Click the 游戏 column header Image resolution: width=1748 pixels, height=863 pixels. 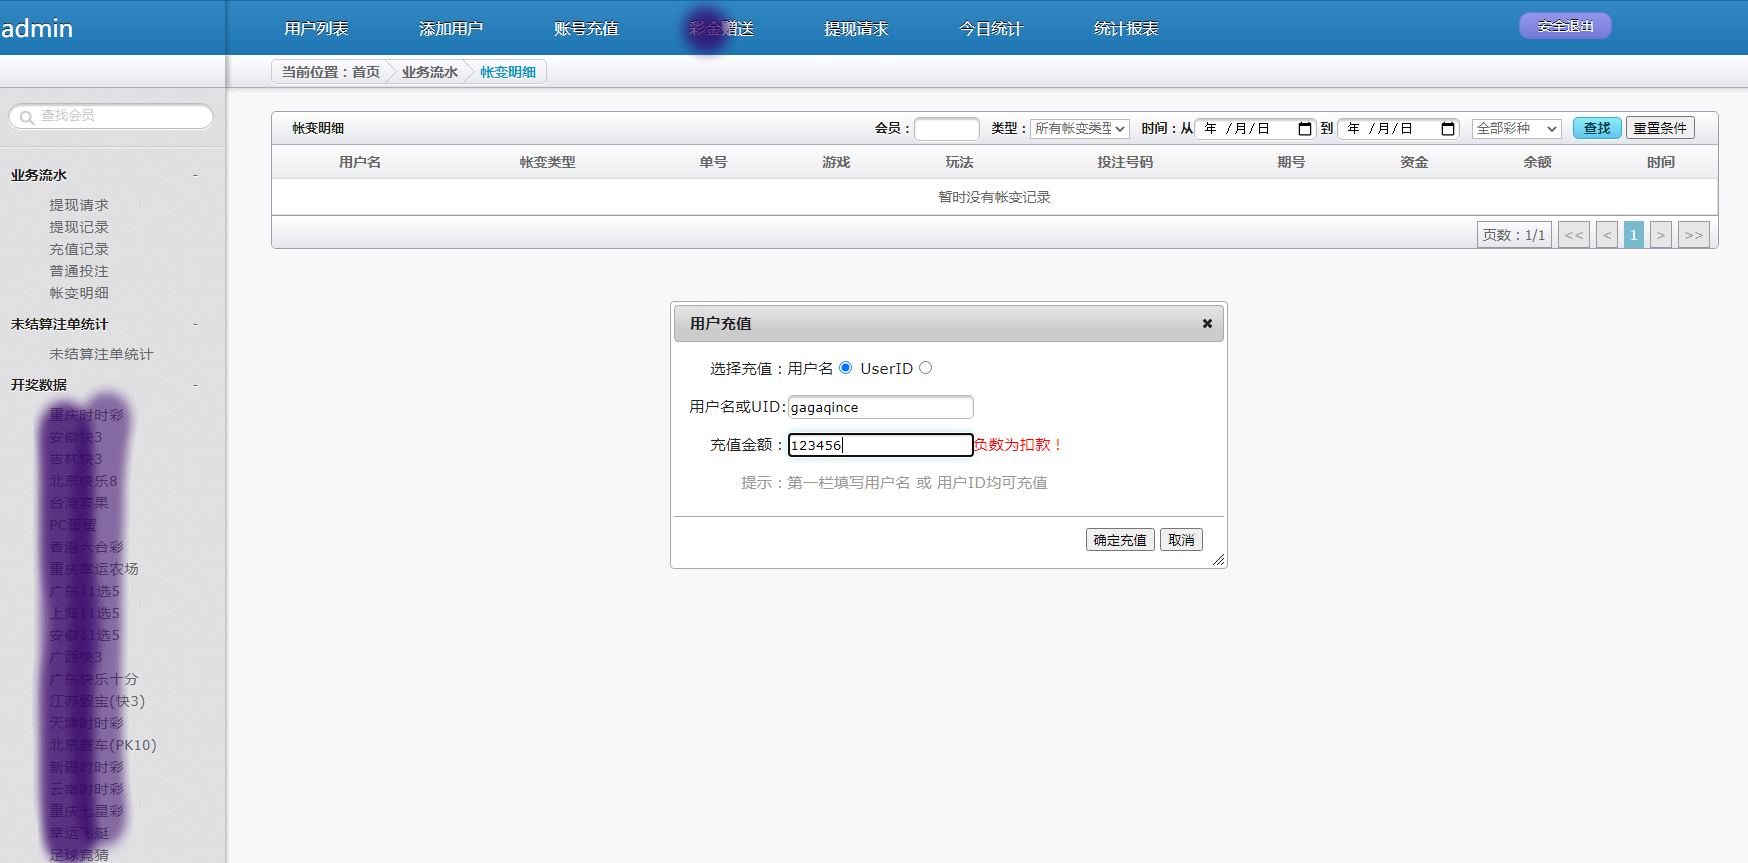point(836,162)
